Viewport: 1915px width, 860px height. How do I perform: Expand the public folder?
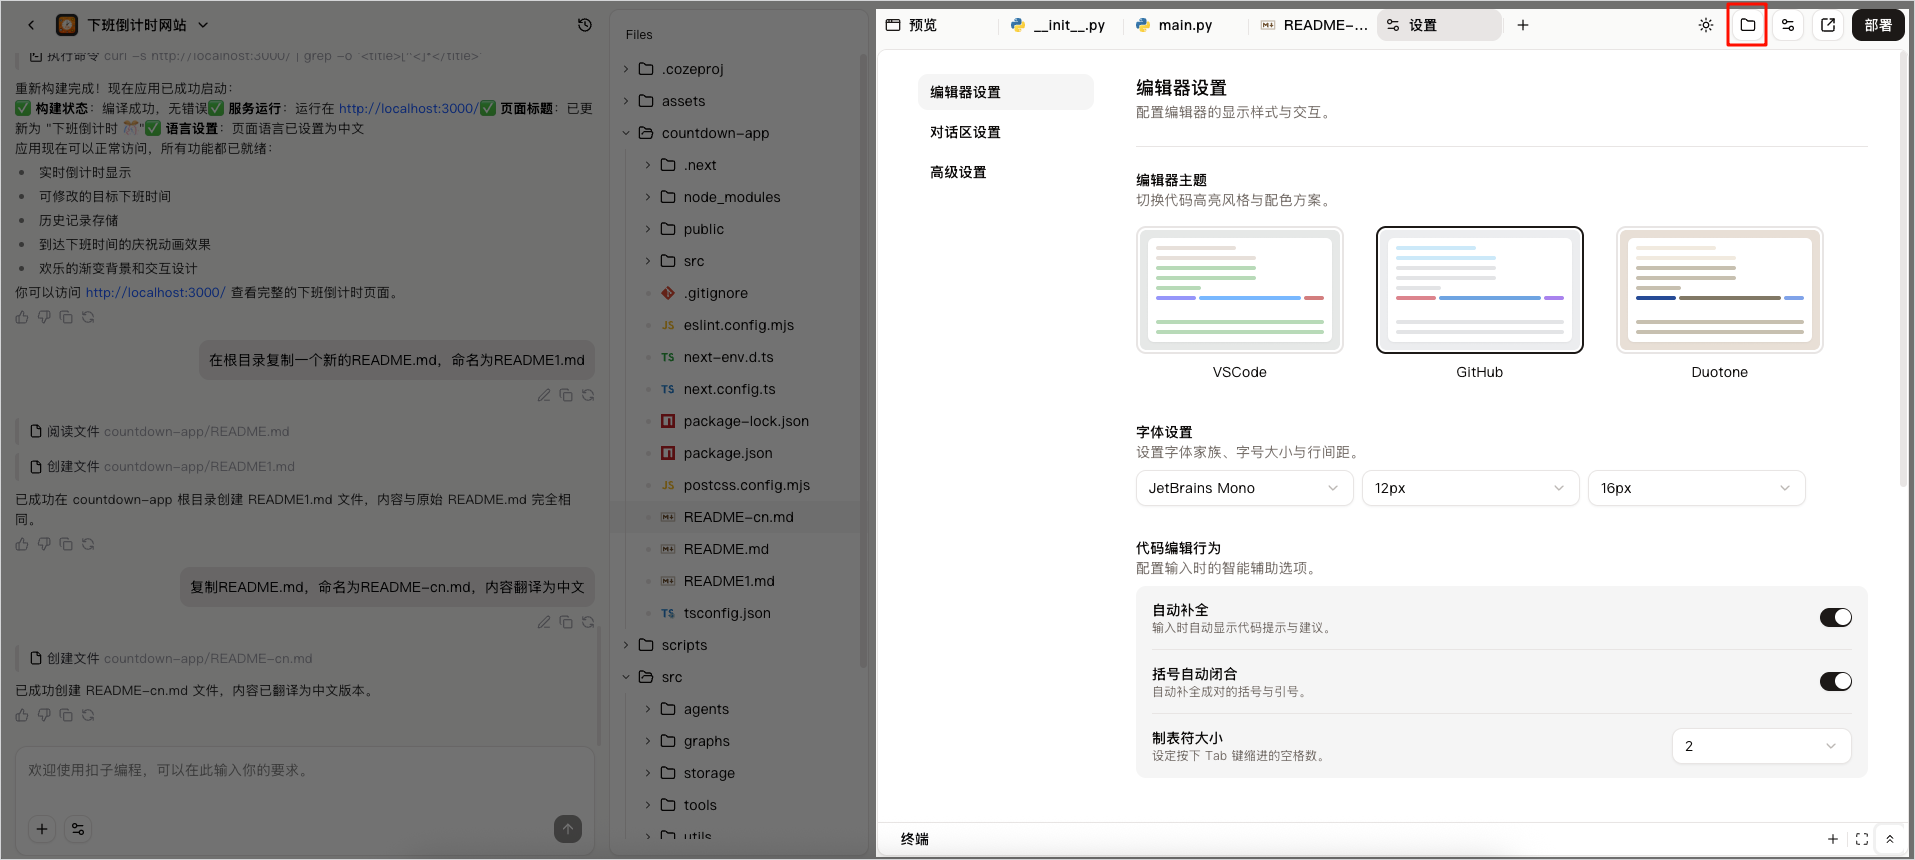(648, 229)
